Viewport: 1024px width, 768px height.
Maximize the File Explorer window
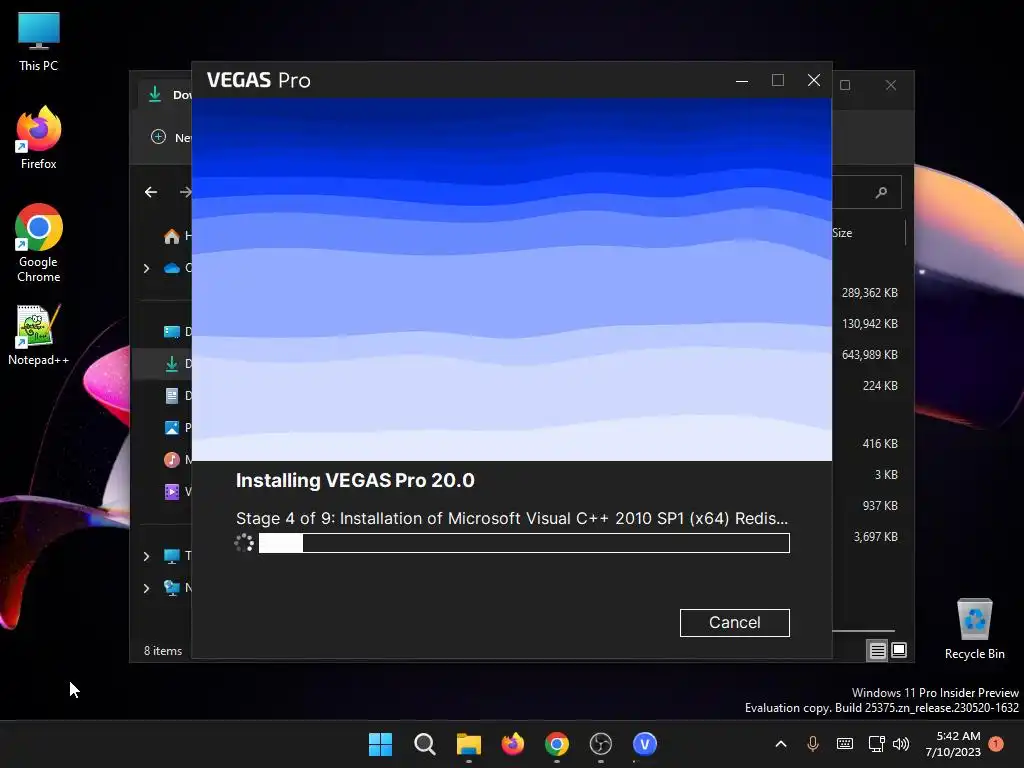point(845,85)
